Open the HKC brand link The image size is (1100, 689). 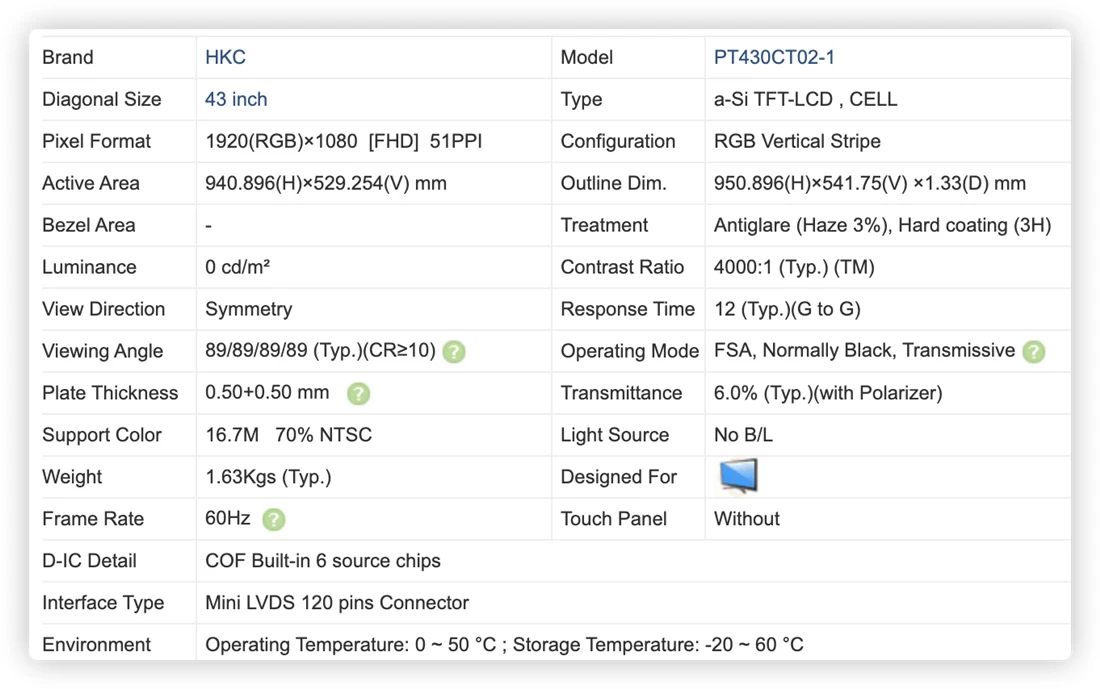(x=225, y=58)
